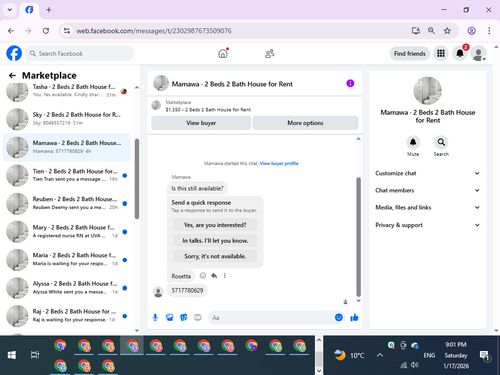Attach a file photo icon
This screenshot has height=375, width=500.
tap(169, 317)
